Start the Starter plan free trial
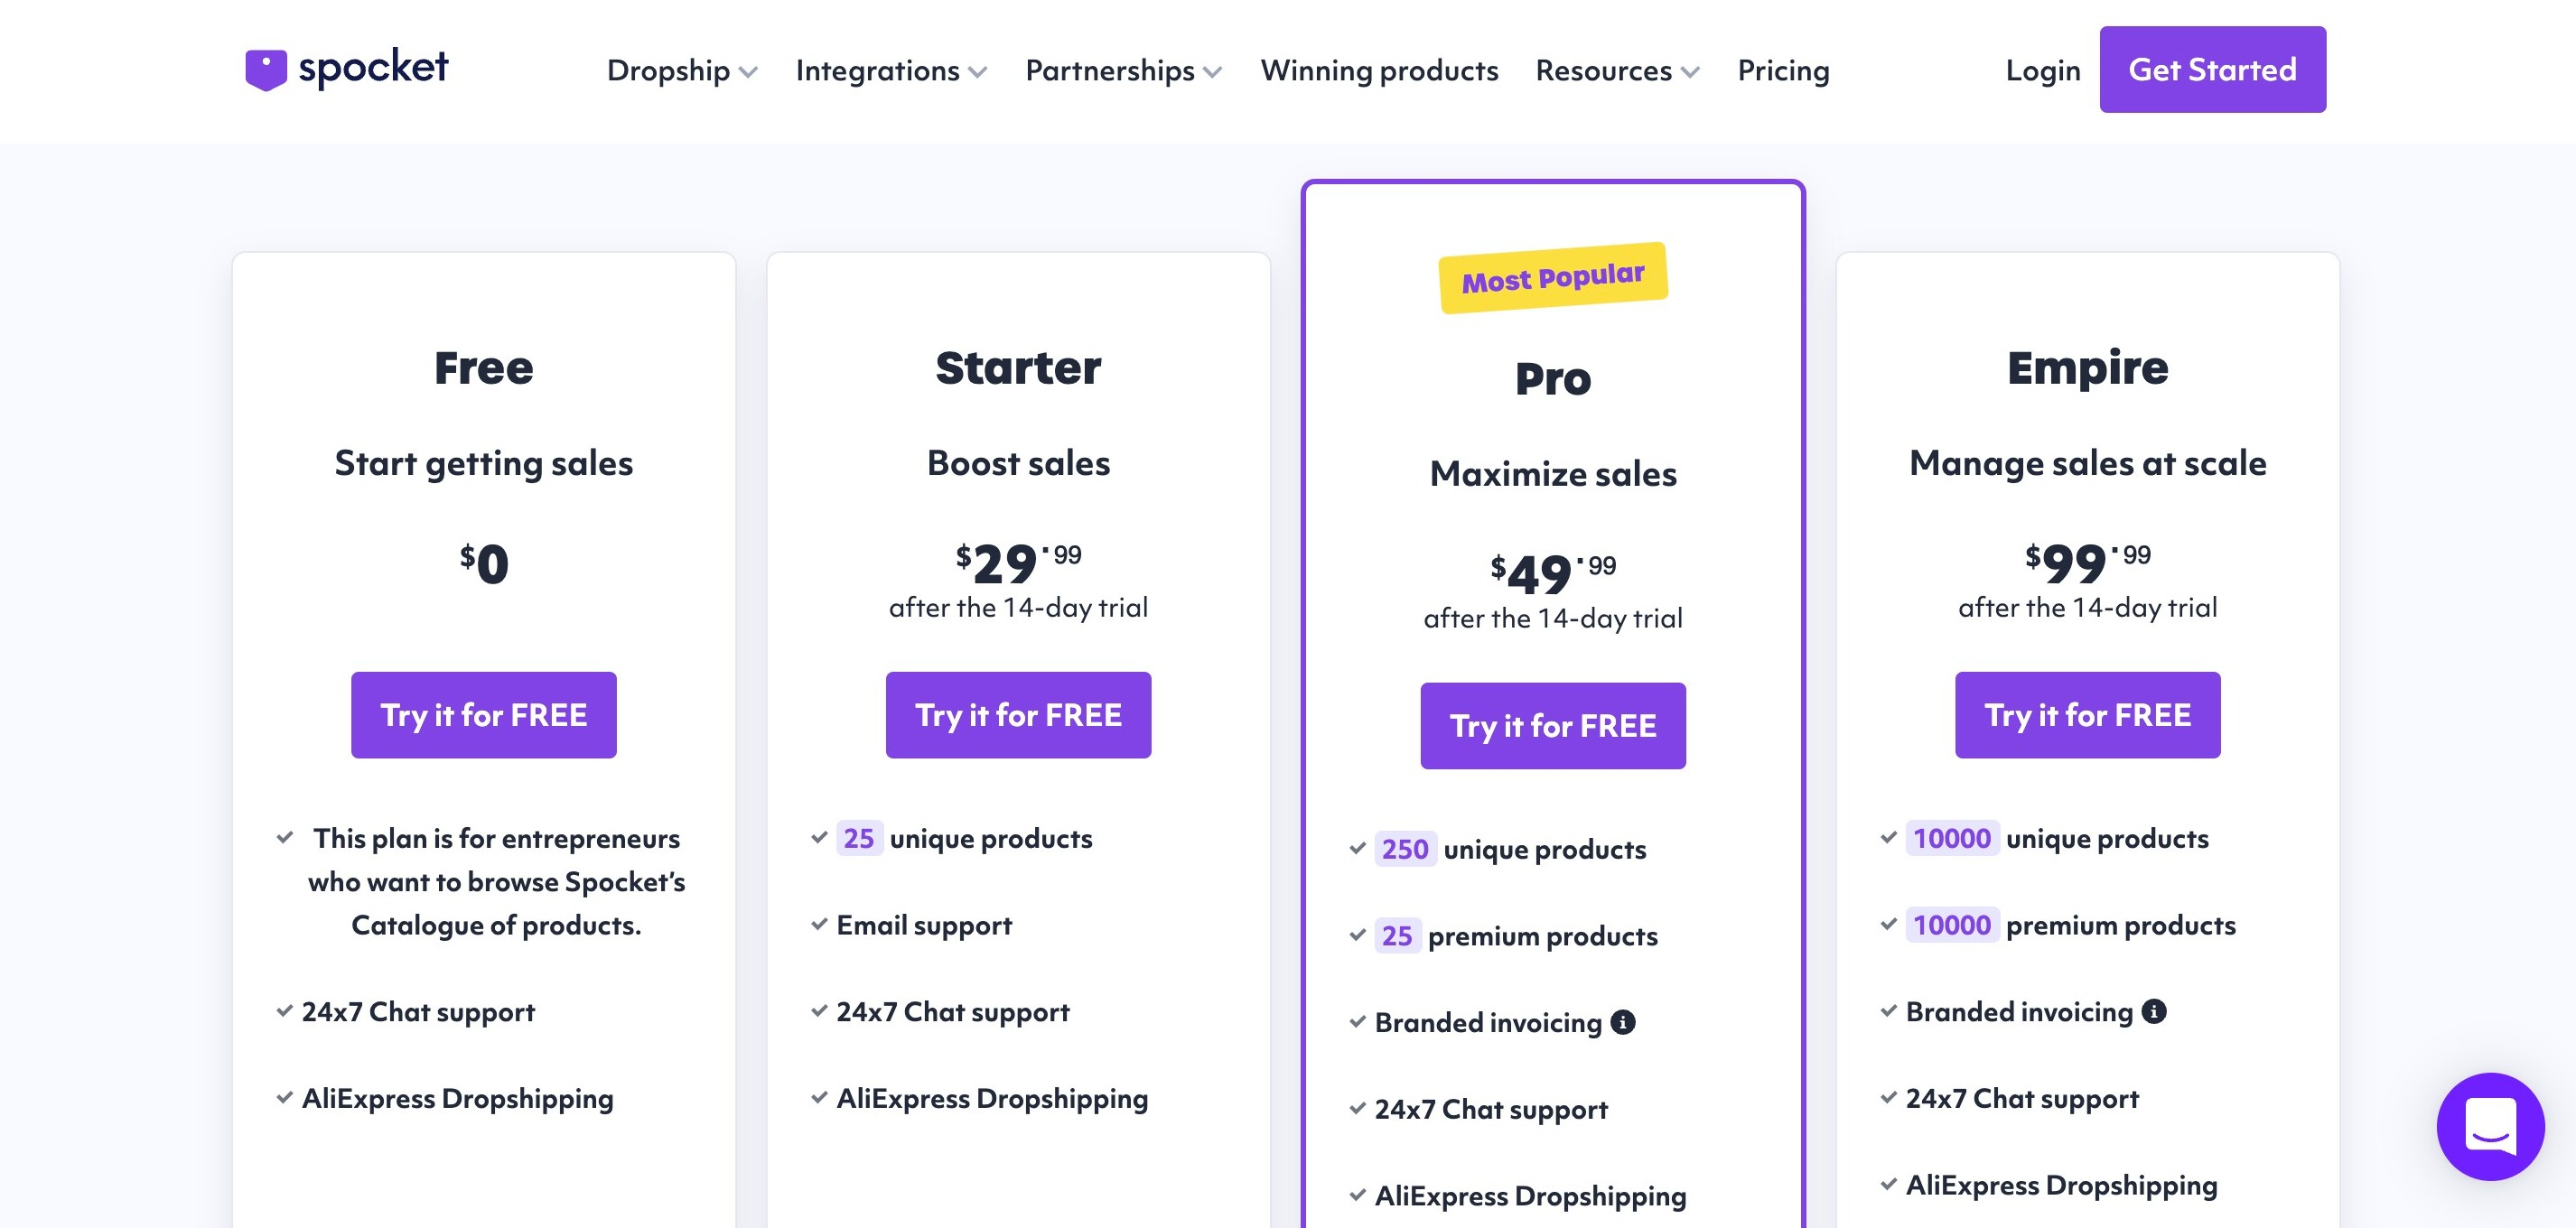Screen dimensions: 2576x1228 tap(1017, 715)
